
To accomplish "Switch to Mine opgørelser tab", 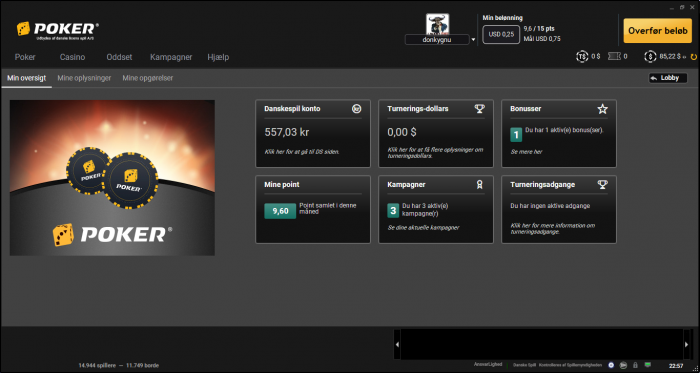I will (x=148, y=78).
